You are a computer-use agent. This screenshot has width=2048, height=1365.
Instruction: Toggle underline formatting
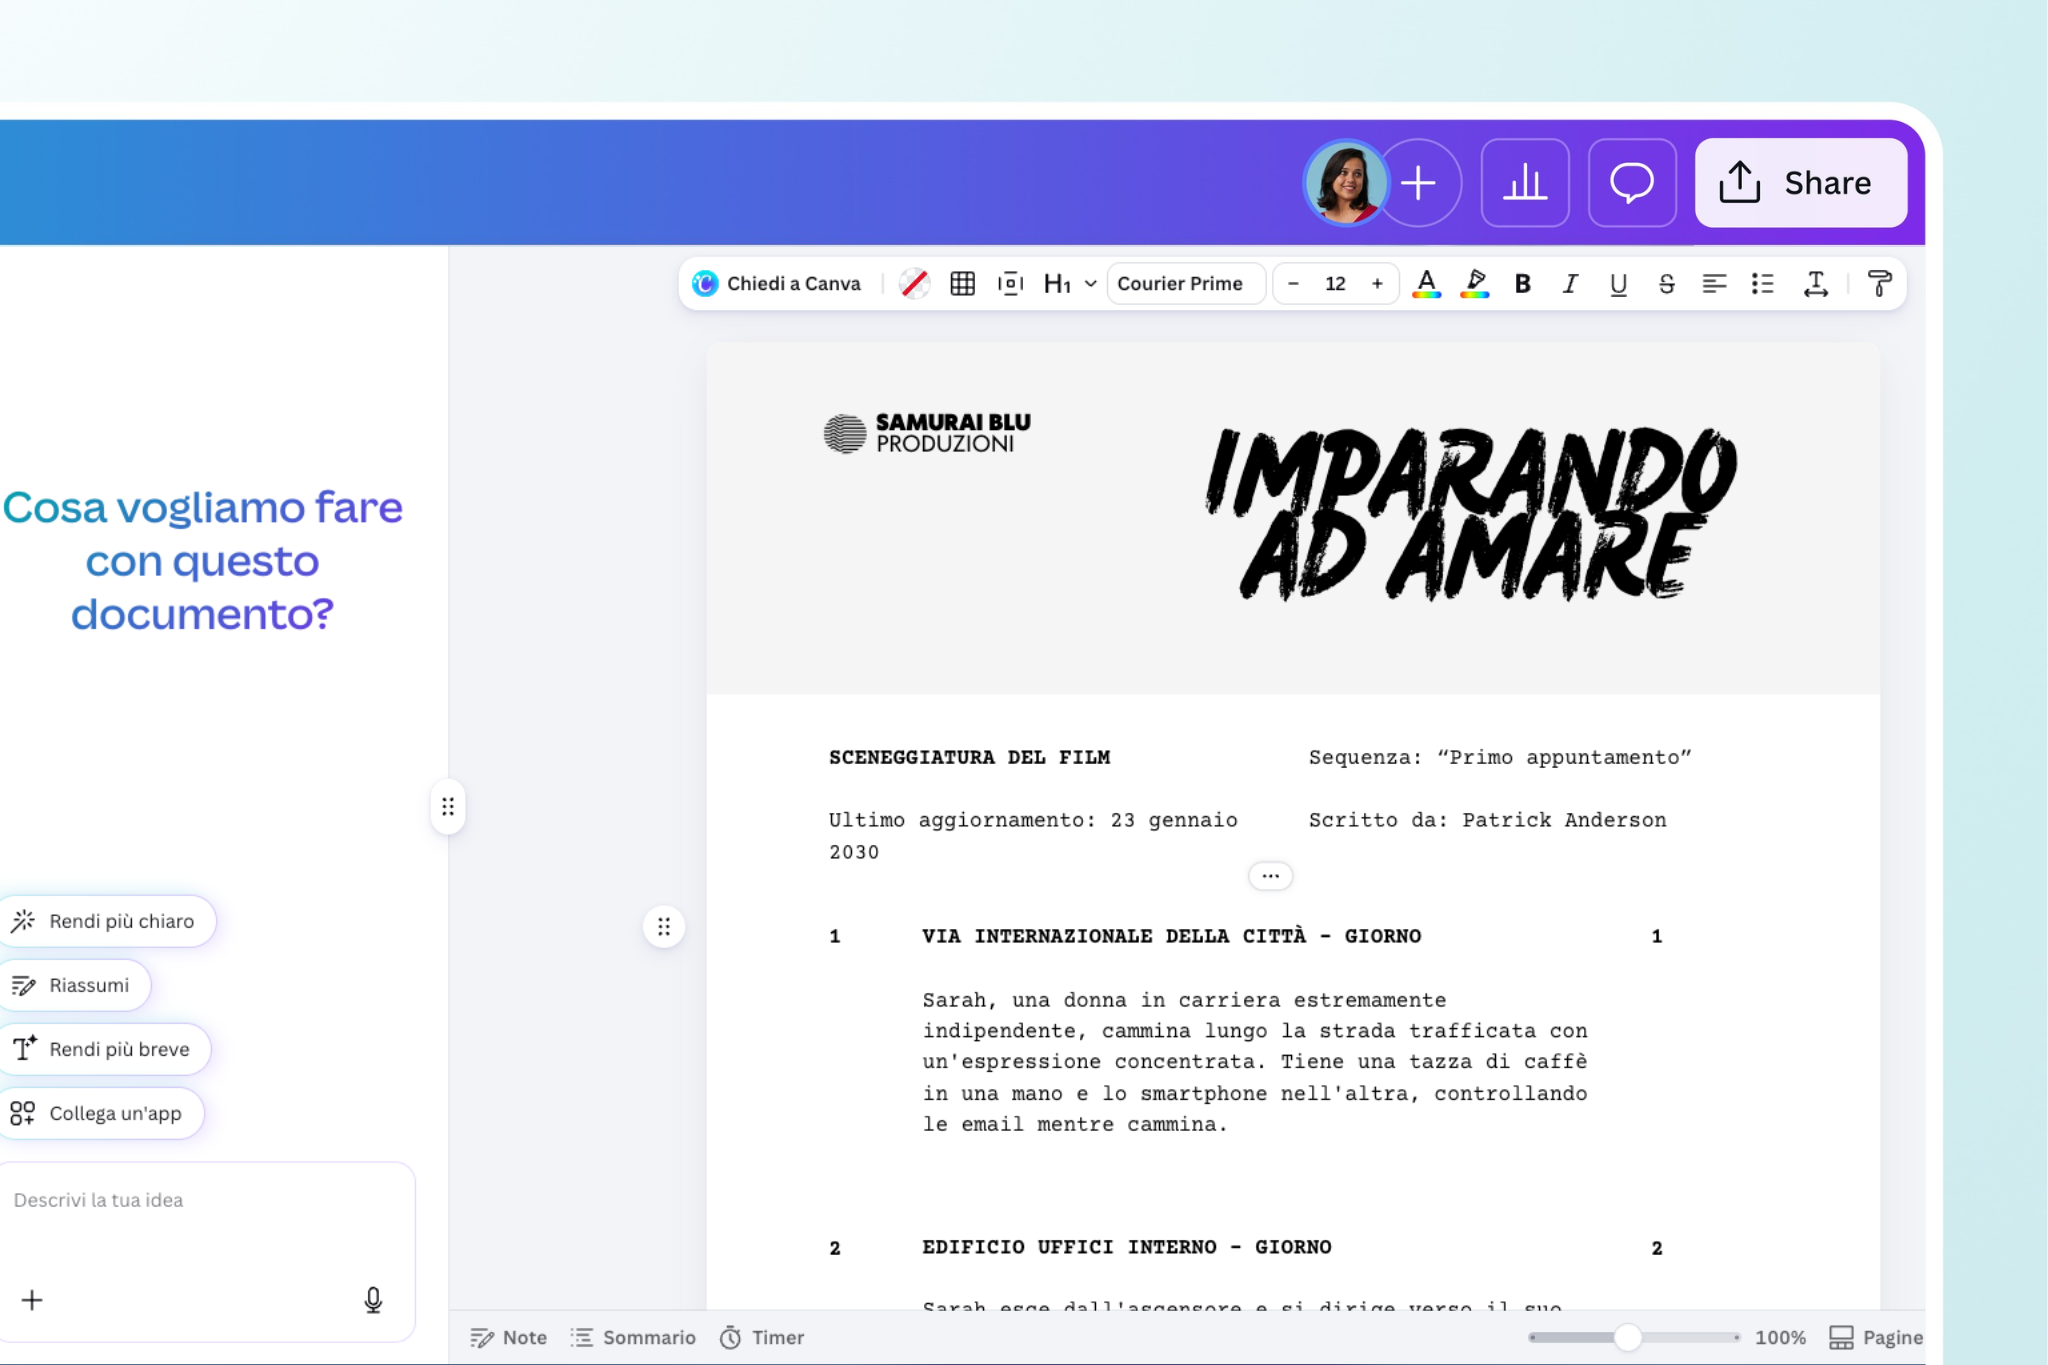coord(1618,284)
